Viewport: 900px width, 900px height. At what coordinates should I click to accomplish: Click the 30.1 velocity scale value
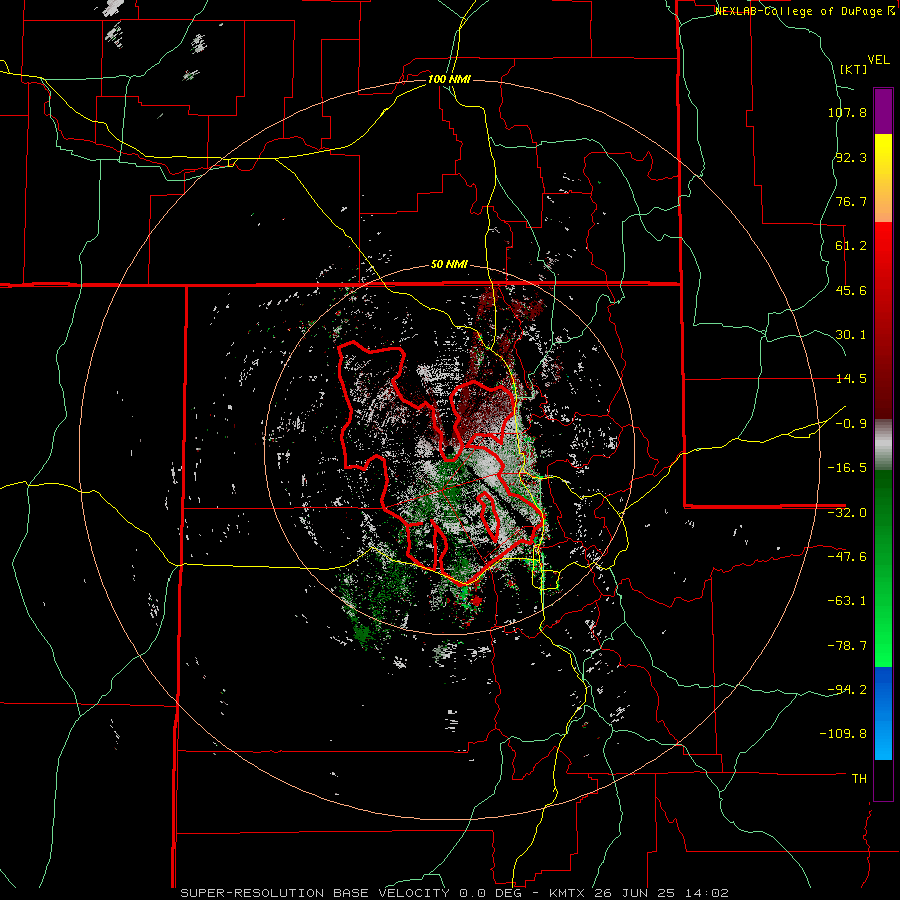point(851,335)
